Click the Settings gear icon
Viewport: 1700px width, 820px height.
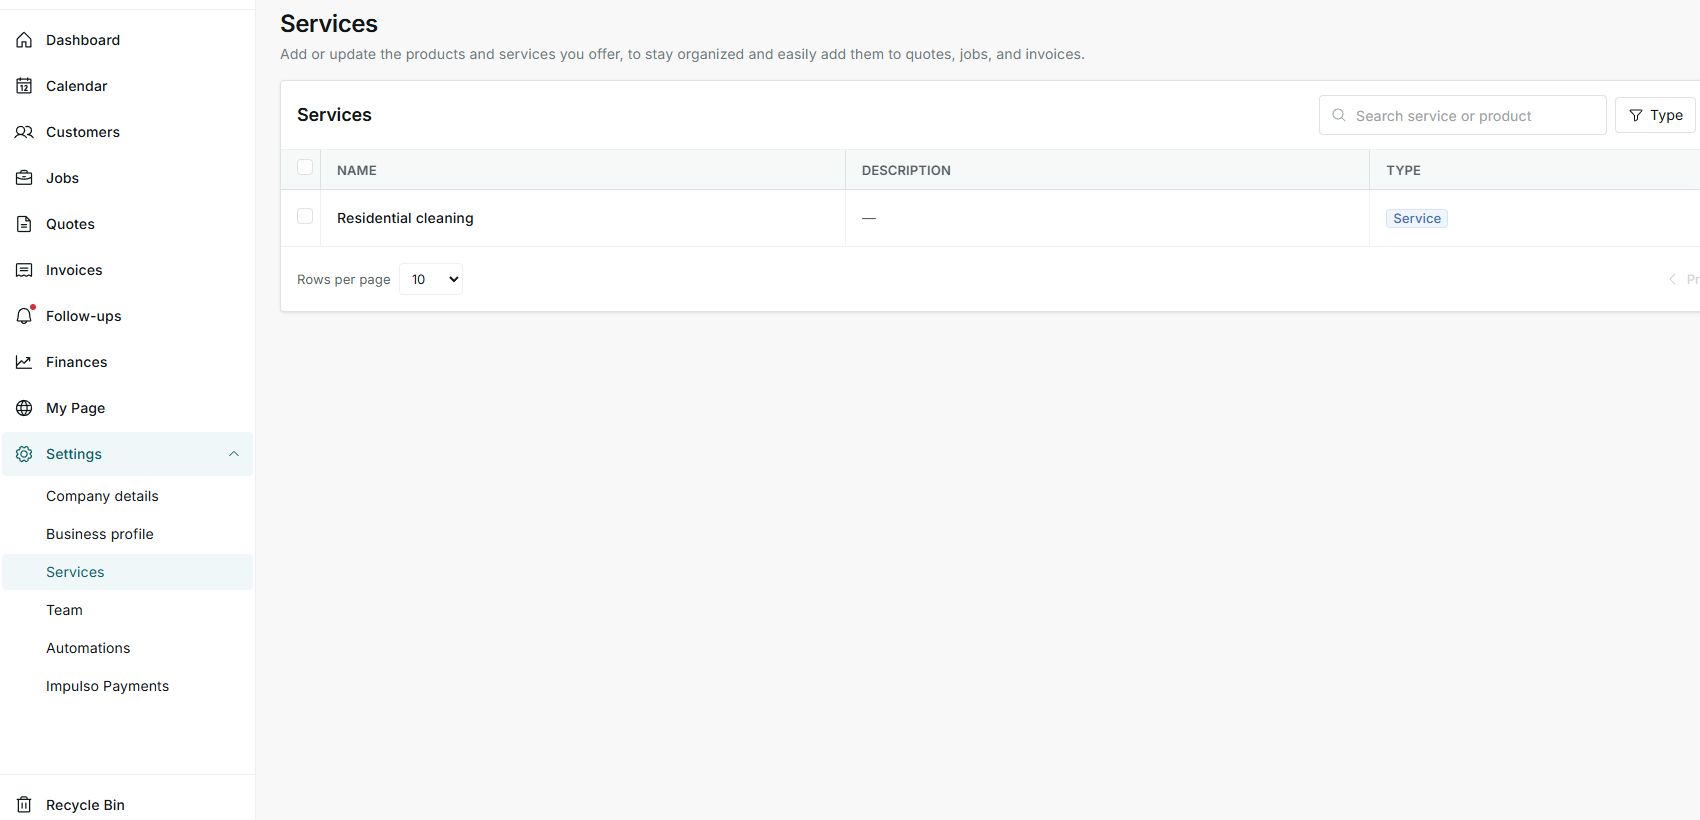pos(24,454)
